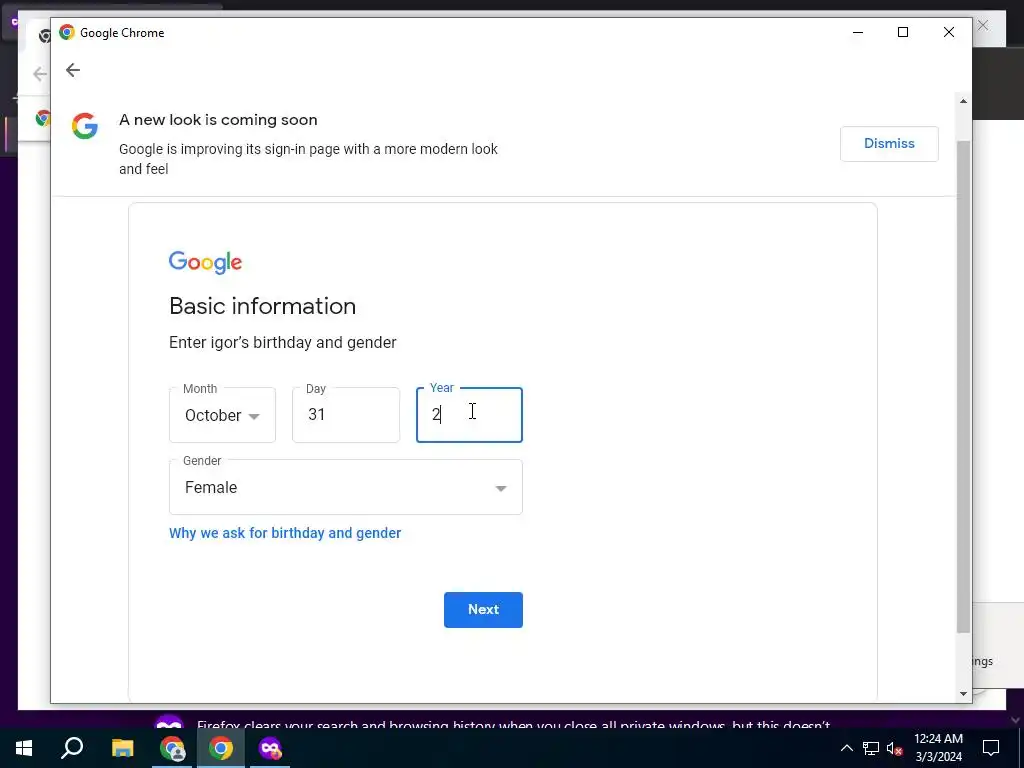Show hidden system tray icons
Image resolution: width=1024 pixels, height=768 pixels.
click(x=846, y=748)
